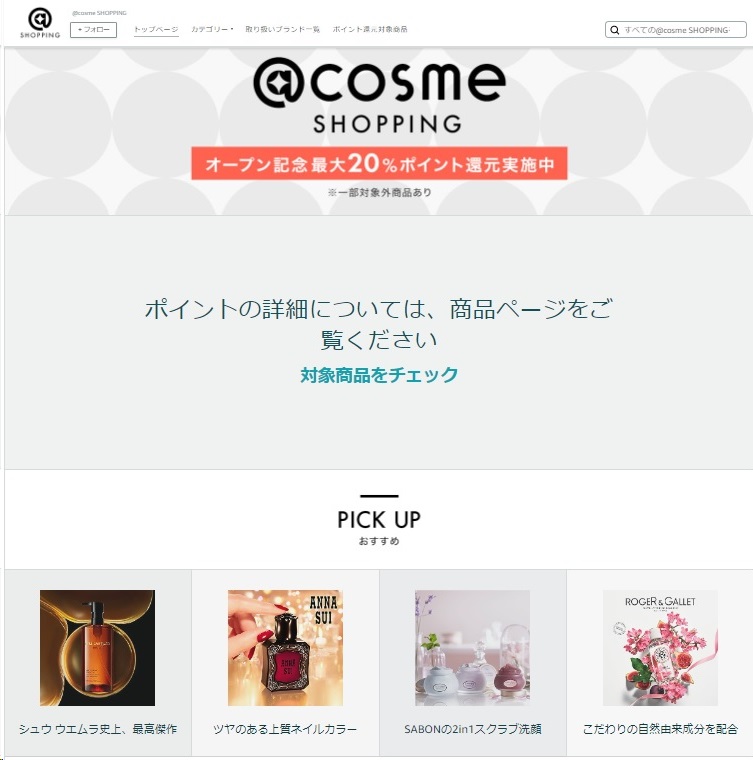Click the オープン記念 20%ポイント還元 red banner
The image size is (753, 760).
pyautogui.click(x=379, y=164)
